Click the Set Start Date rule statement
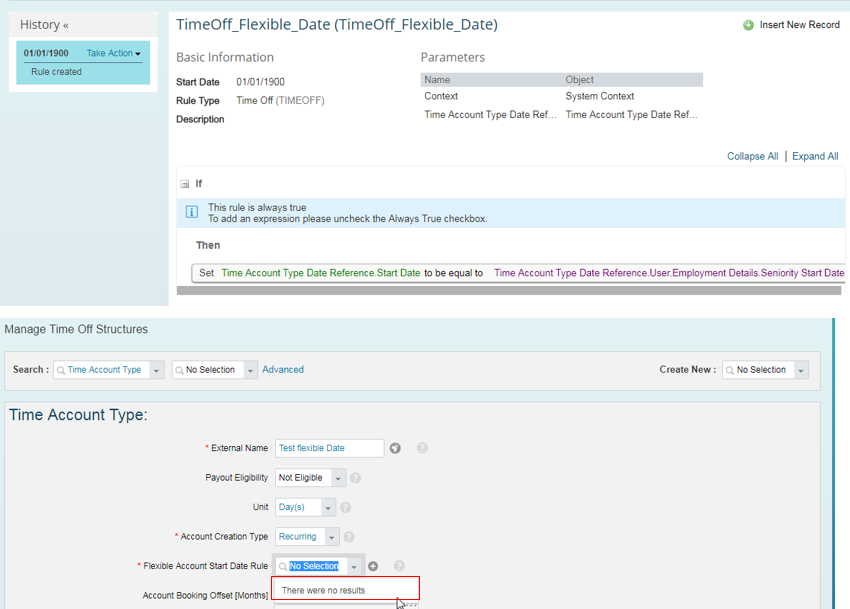 coord(518,273)
